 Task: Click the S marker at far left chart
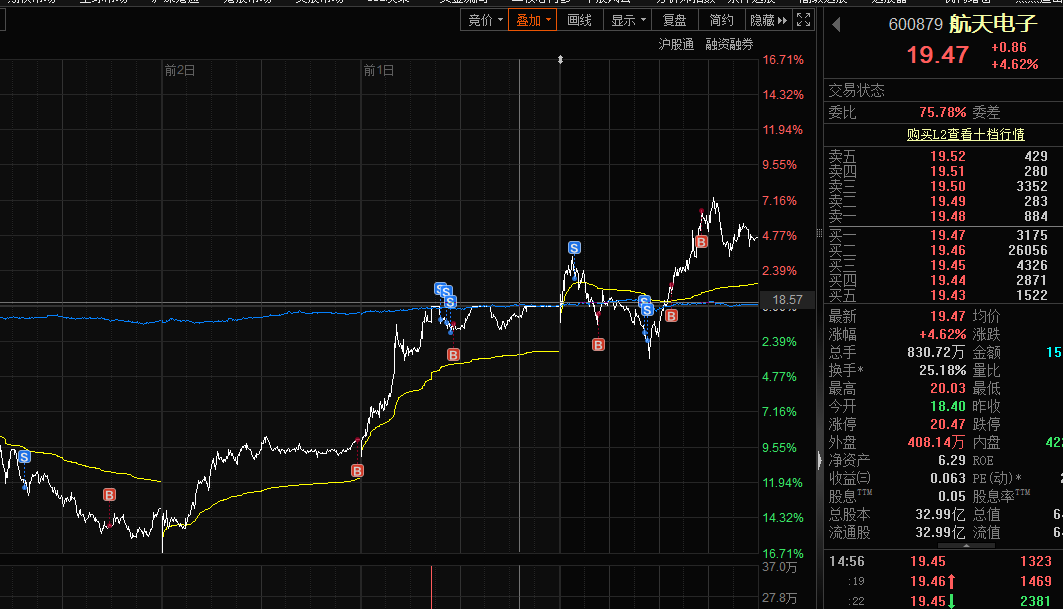click(24, 456)
